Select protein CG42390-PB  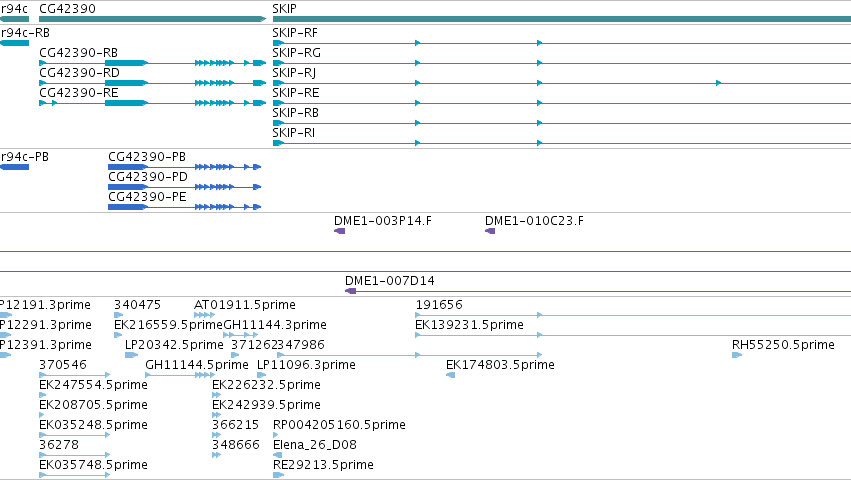147,157
